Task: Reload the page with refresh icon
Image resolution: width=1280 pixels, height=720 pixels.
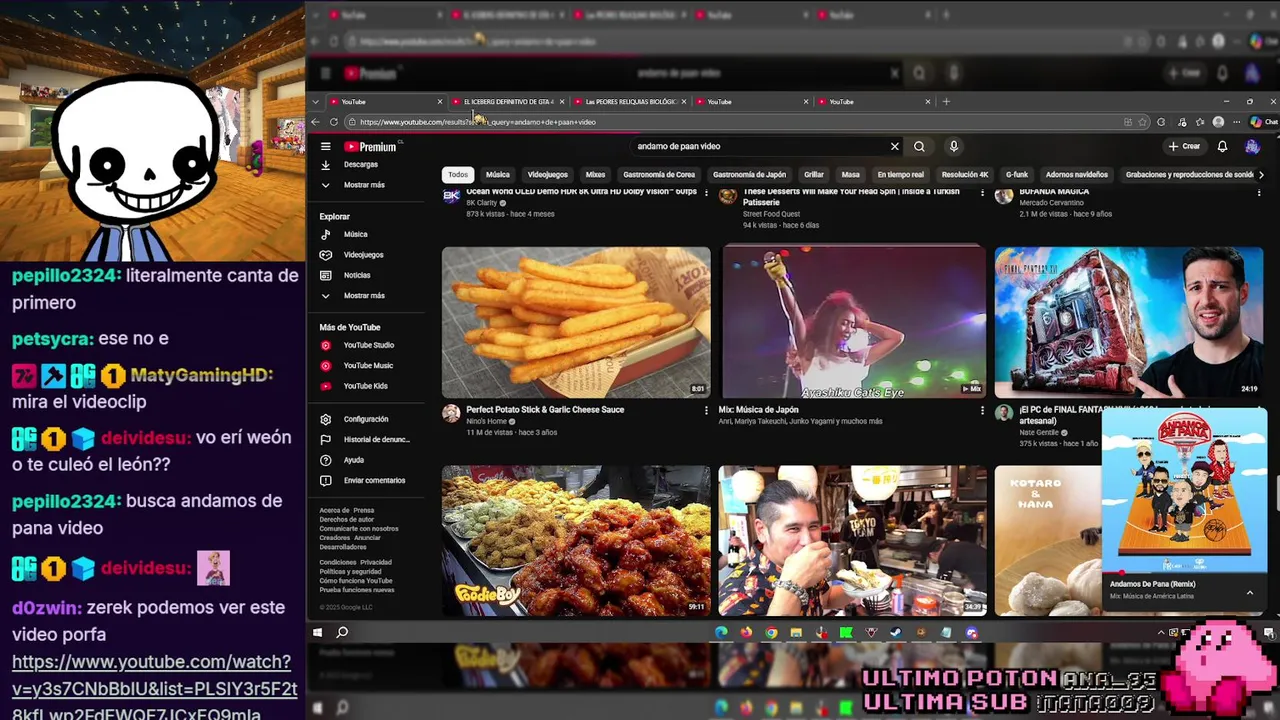Action: 333,122
